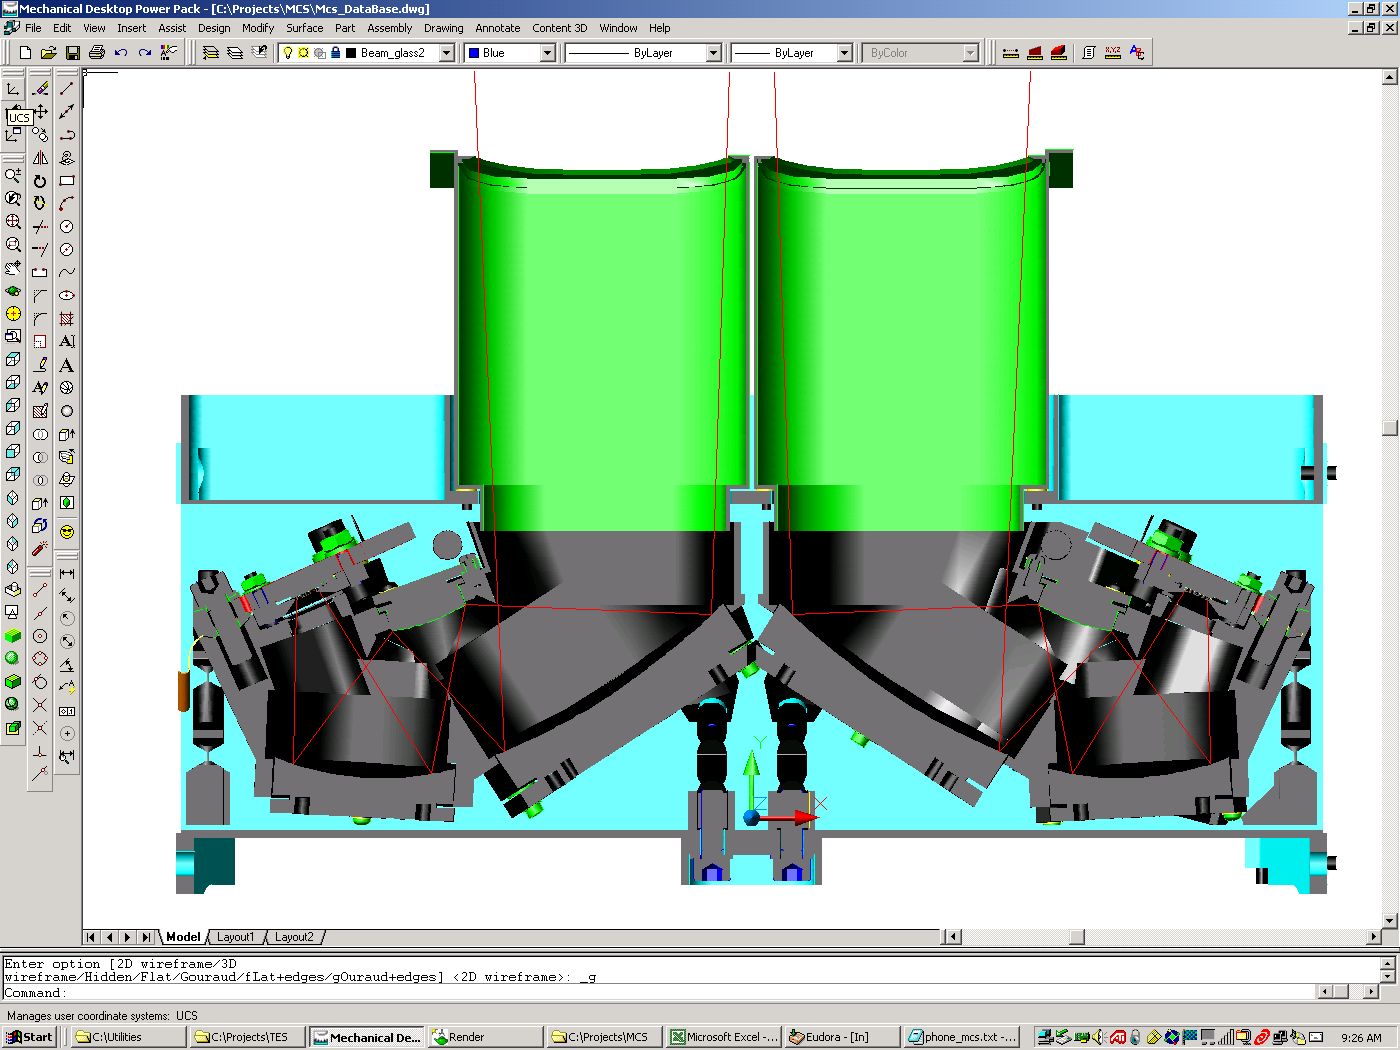Click the Windows Start button
The height and width of the screenshot is (1050, 1400).
click(30, 1037)
